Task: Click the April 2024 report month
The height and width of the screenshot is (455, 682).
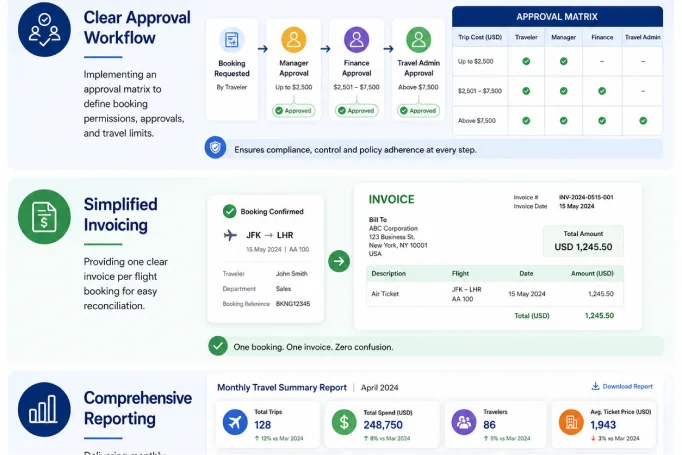Action: tap(379, 388)
